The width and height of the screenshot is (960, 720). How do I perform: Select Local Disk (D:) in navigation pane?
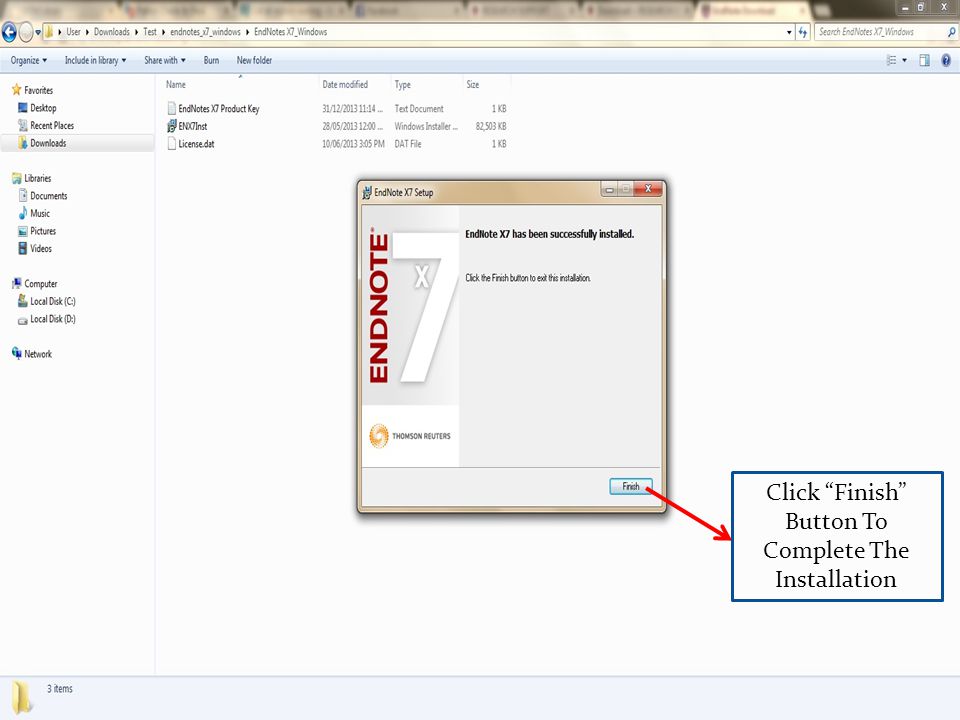click(x=53, y=319)
